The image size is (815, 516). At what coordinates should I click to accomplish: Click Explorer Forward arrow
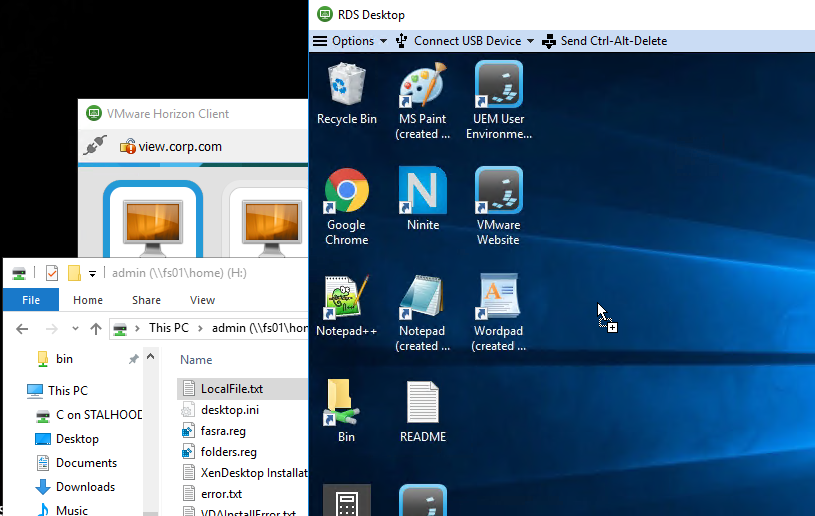click(x=51, y=328)
